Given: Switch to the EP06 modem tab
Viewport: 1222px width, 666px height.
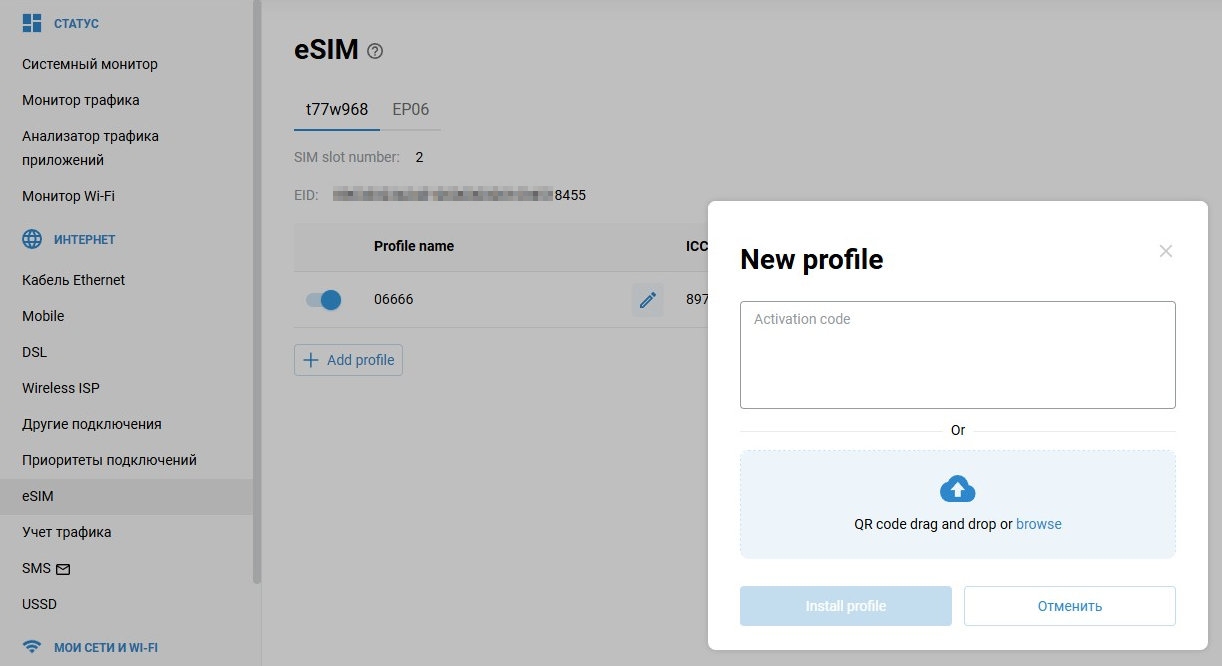Looking at the screenshot, I should point(410,109).
